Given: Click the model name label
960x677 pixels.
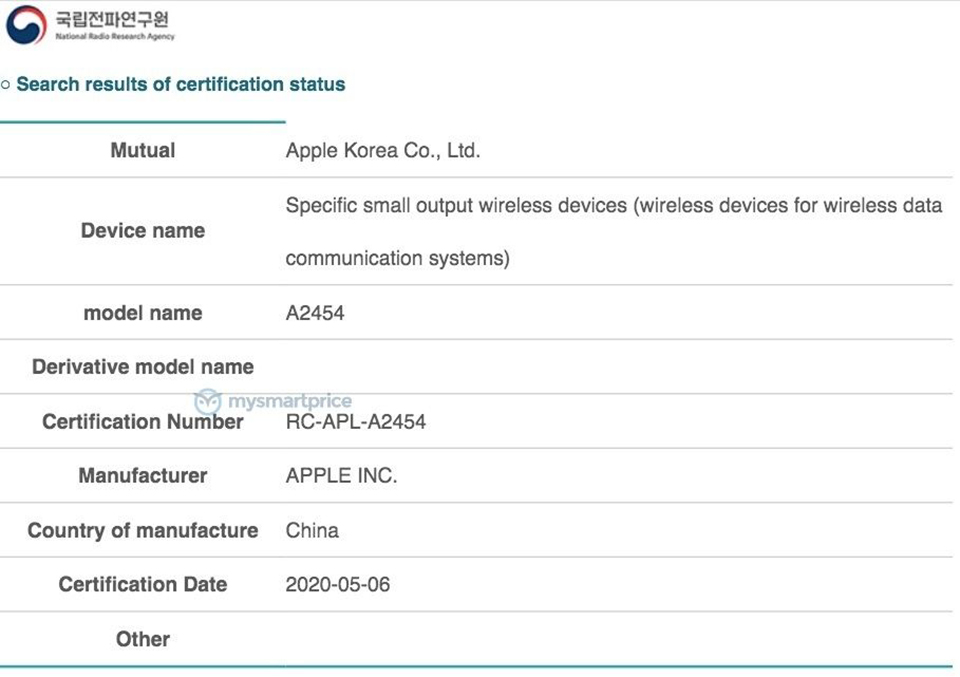Looking at the screenshot, I should pyautogui.click(x=142, y=313).
